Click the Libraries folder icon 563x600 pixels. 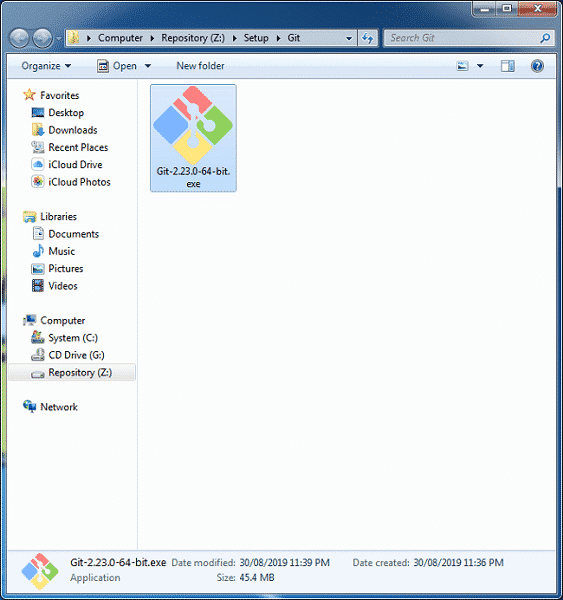pyautogui.click(x=29, y=217)
